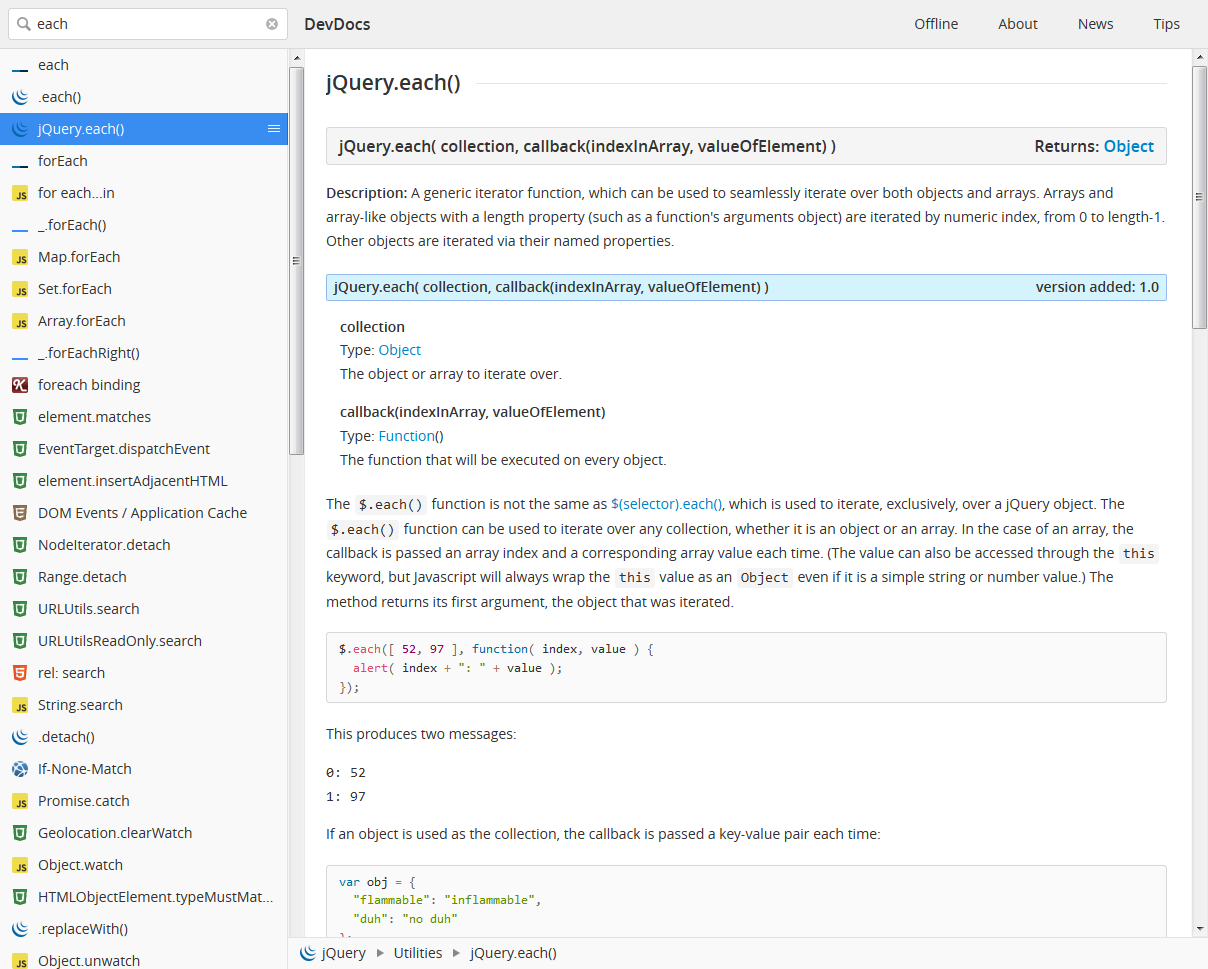Follow the Type: Object link under collection

pos(399,350)
